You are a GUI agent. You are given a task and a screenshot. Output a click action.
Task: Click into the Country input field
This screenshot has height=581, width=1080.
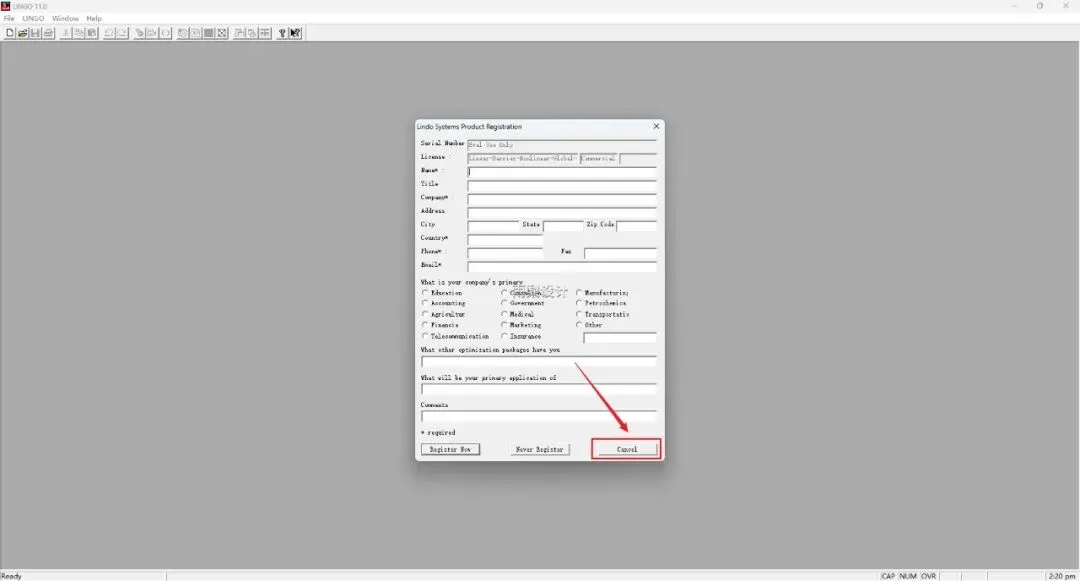tap(506, 239)
